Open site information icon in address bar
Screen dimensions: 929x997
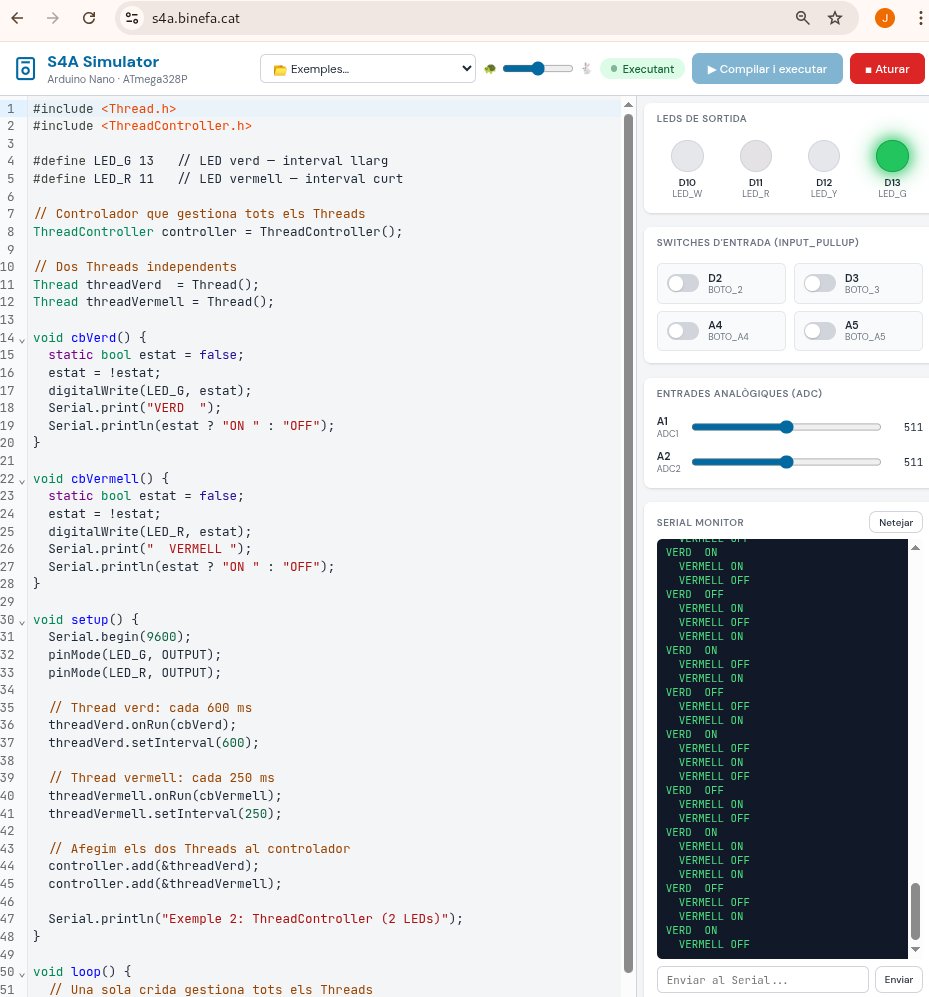133,18
